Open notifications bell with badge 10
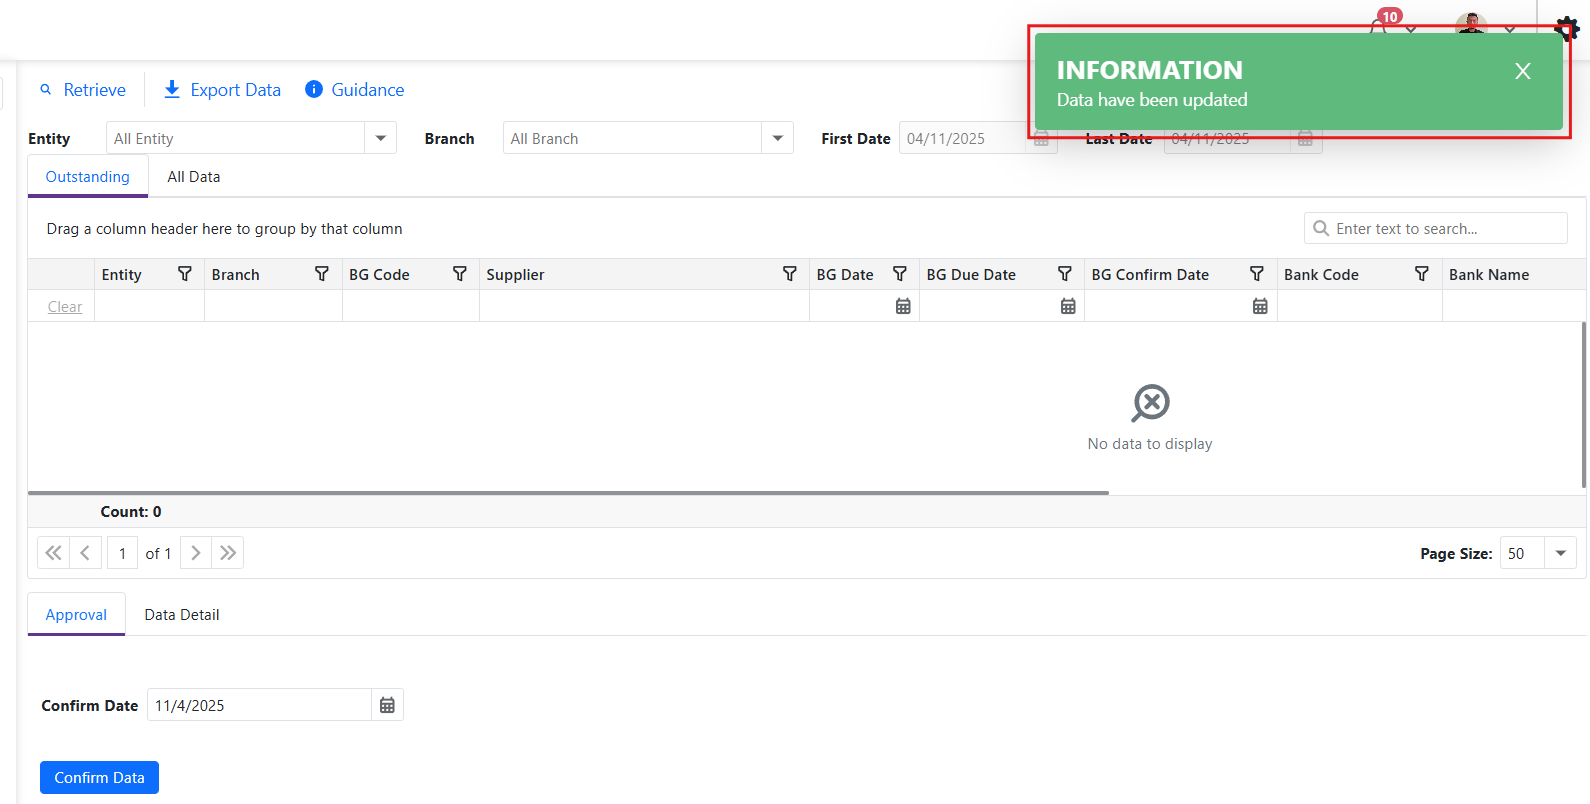Screen dimensions: 1590x804 pyautogui.click(x=1380, y=27)
